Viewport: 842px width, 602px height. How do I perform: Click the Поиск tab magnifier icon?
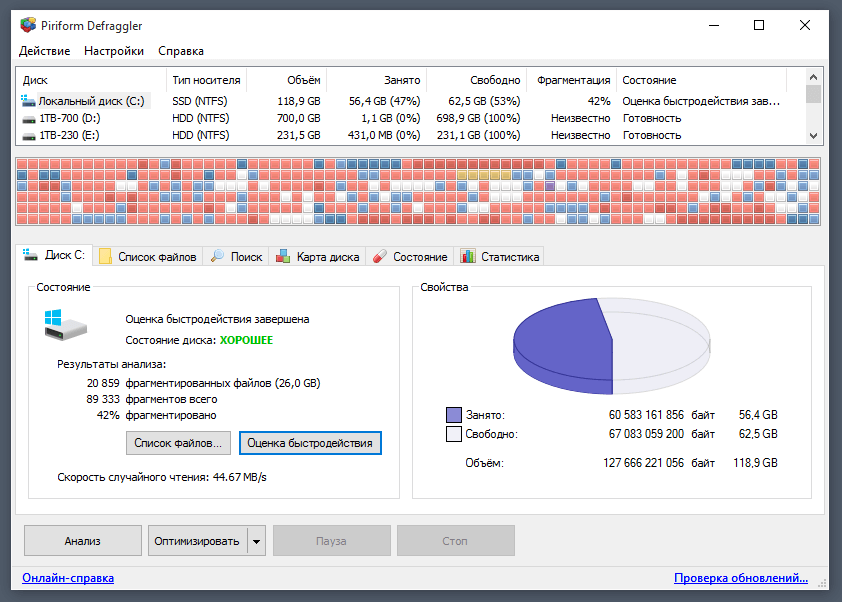coord(217,256)
